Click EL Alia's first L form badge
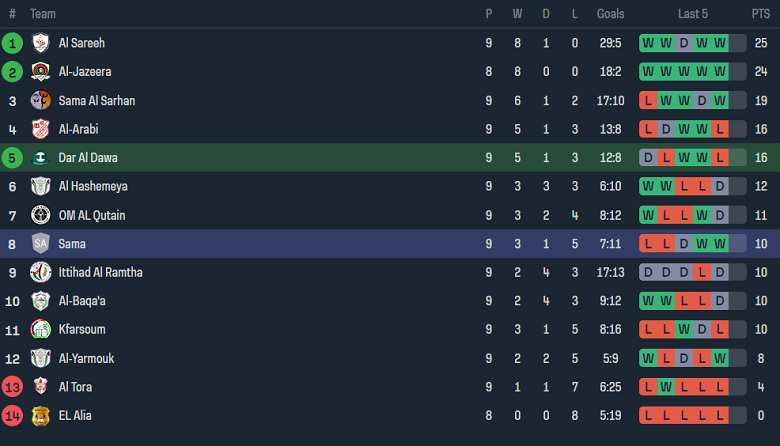The height and width of the screenshot is (446, 780). point(648,415)
